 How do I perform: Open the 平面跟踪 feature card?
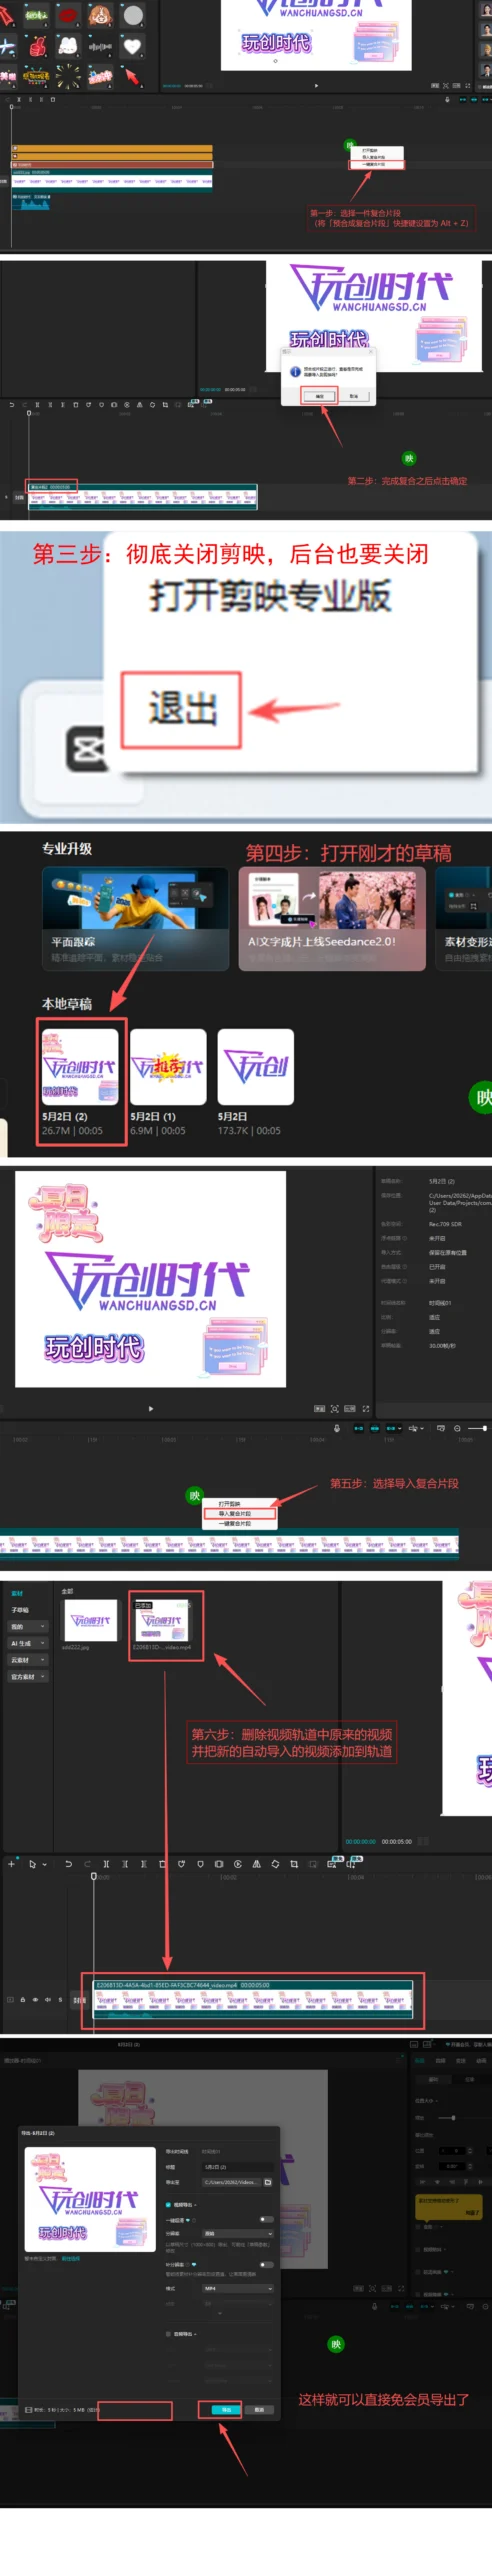[135, 918]
